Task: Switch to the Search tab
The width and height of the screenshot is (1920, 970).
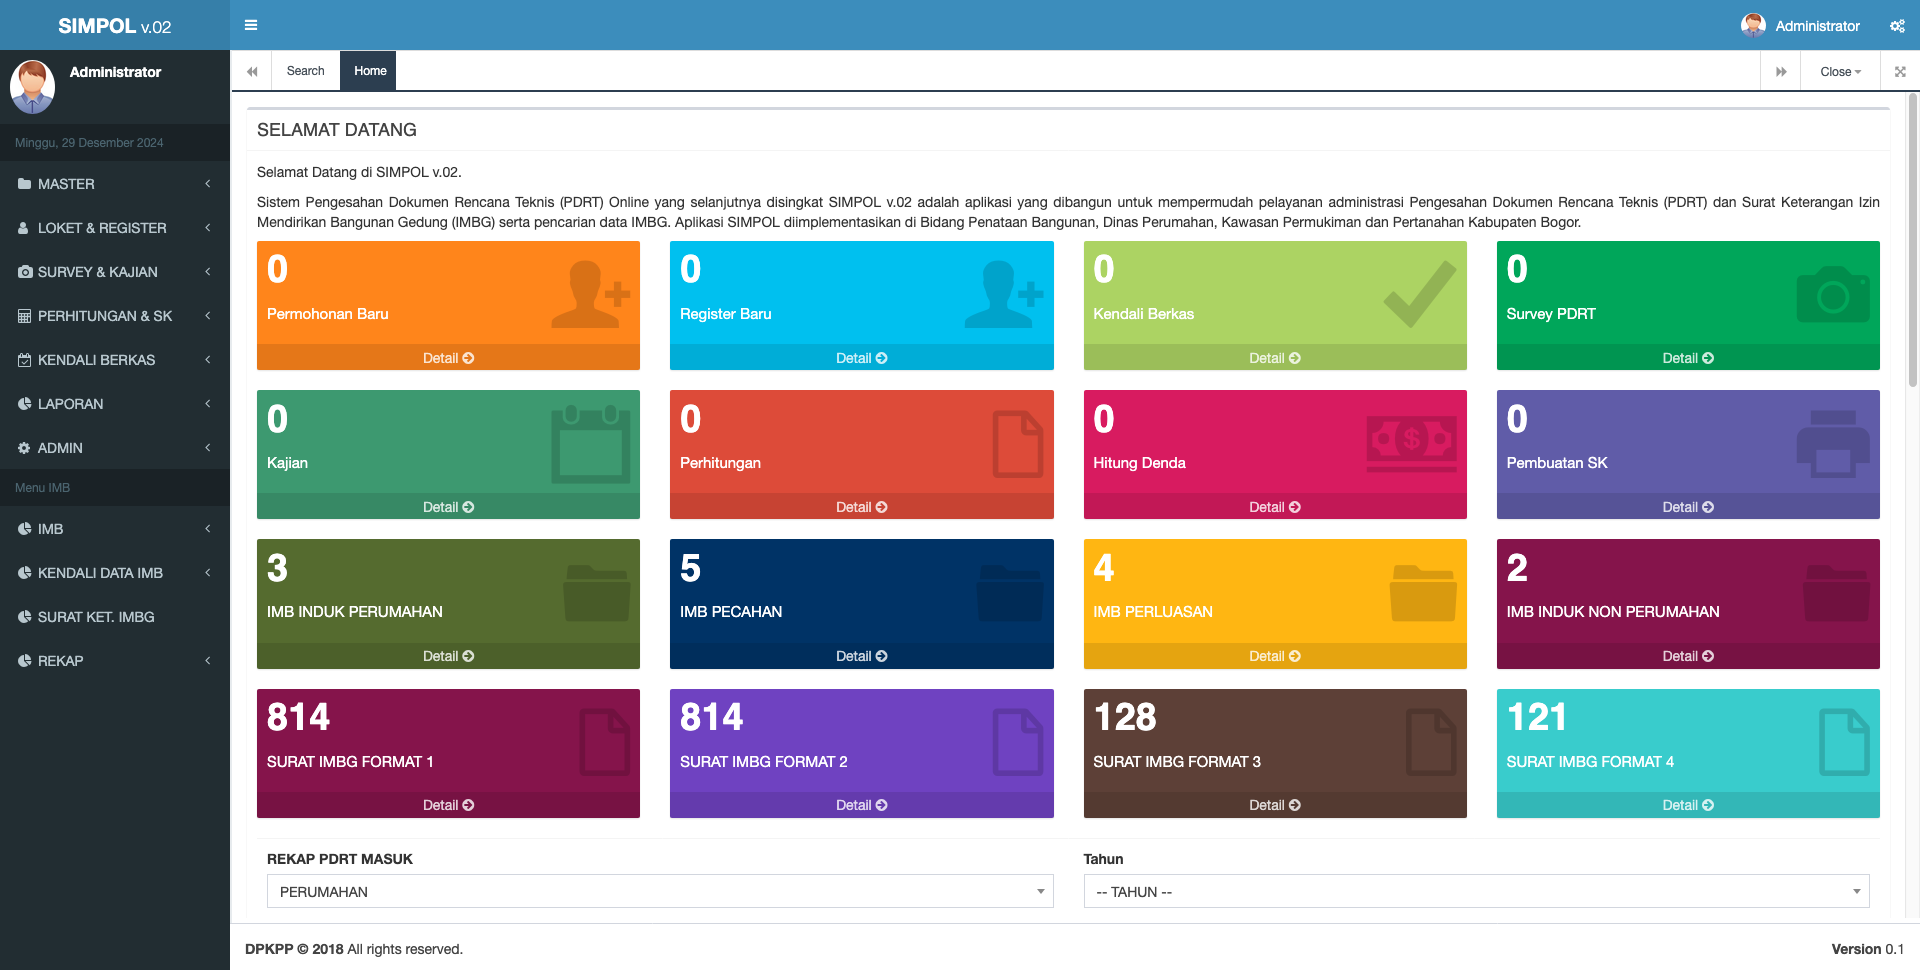Action: pyautogui.click(x=305, y=71)
